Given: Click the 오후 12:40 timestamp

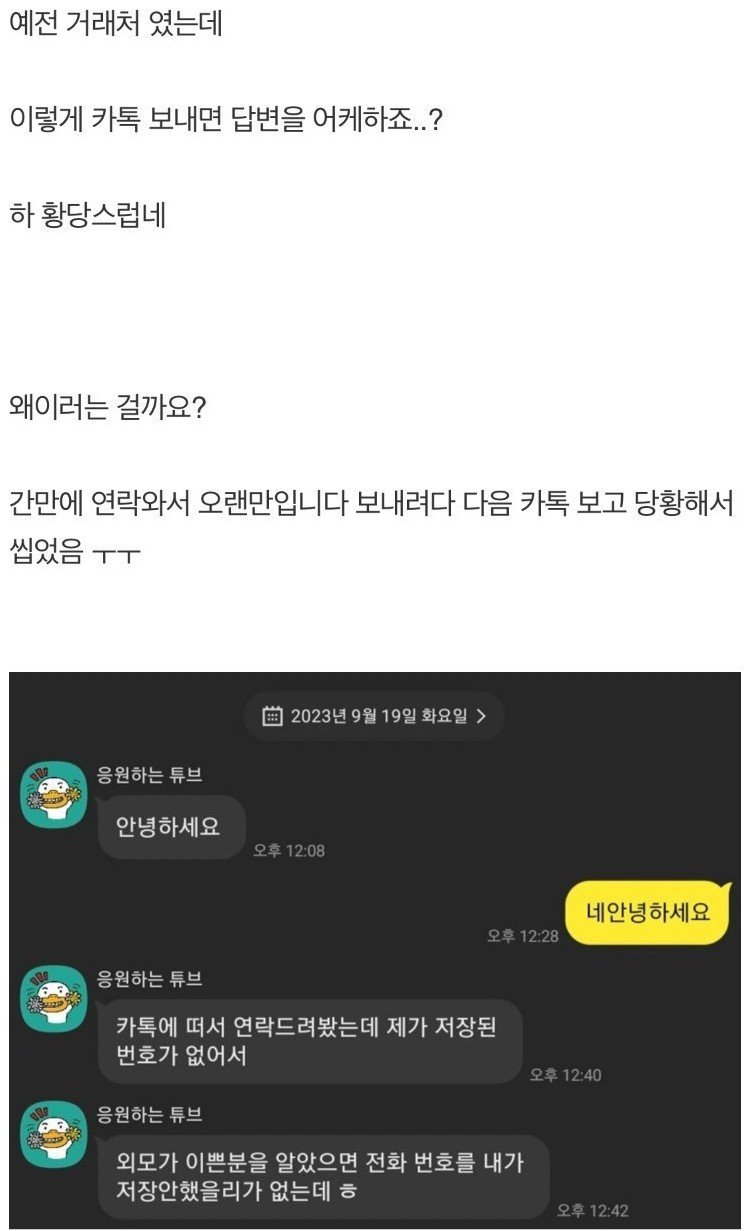Looking at the screenshot, I should pyautogui.click(x=565, y=1075).
